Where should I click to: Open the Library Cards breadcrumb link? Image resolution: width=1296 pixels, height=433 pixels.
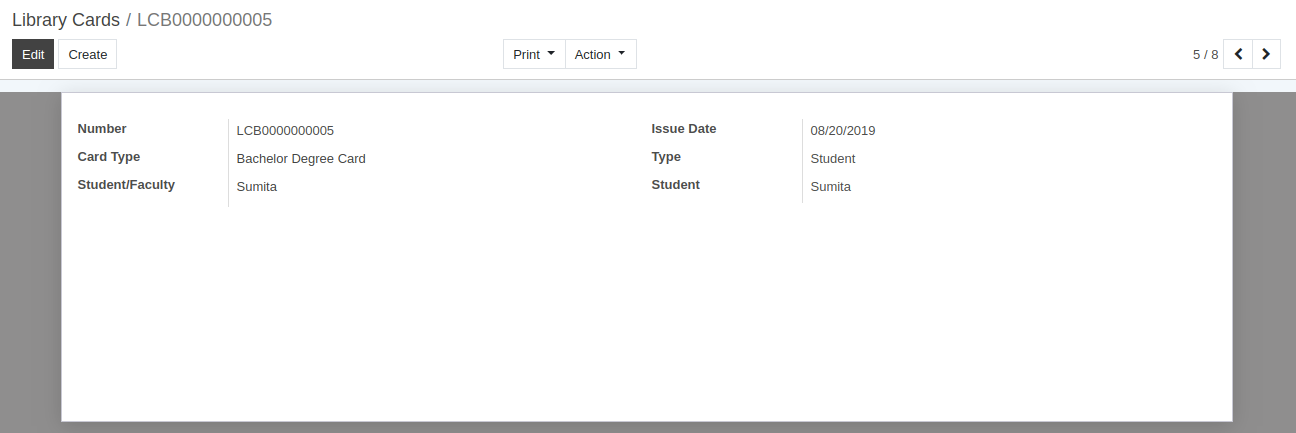tap(66, 20)
